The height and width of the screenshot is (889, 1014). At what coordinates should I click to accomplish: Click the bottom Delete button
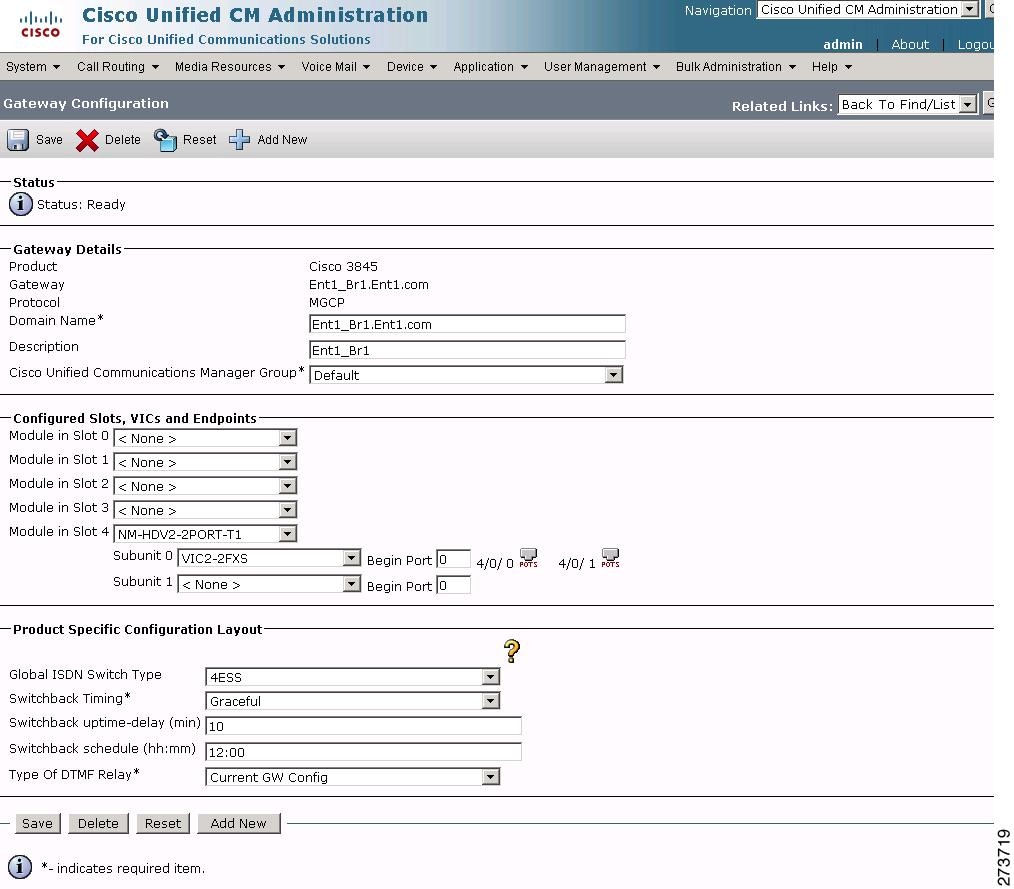98,823
